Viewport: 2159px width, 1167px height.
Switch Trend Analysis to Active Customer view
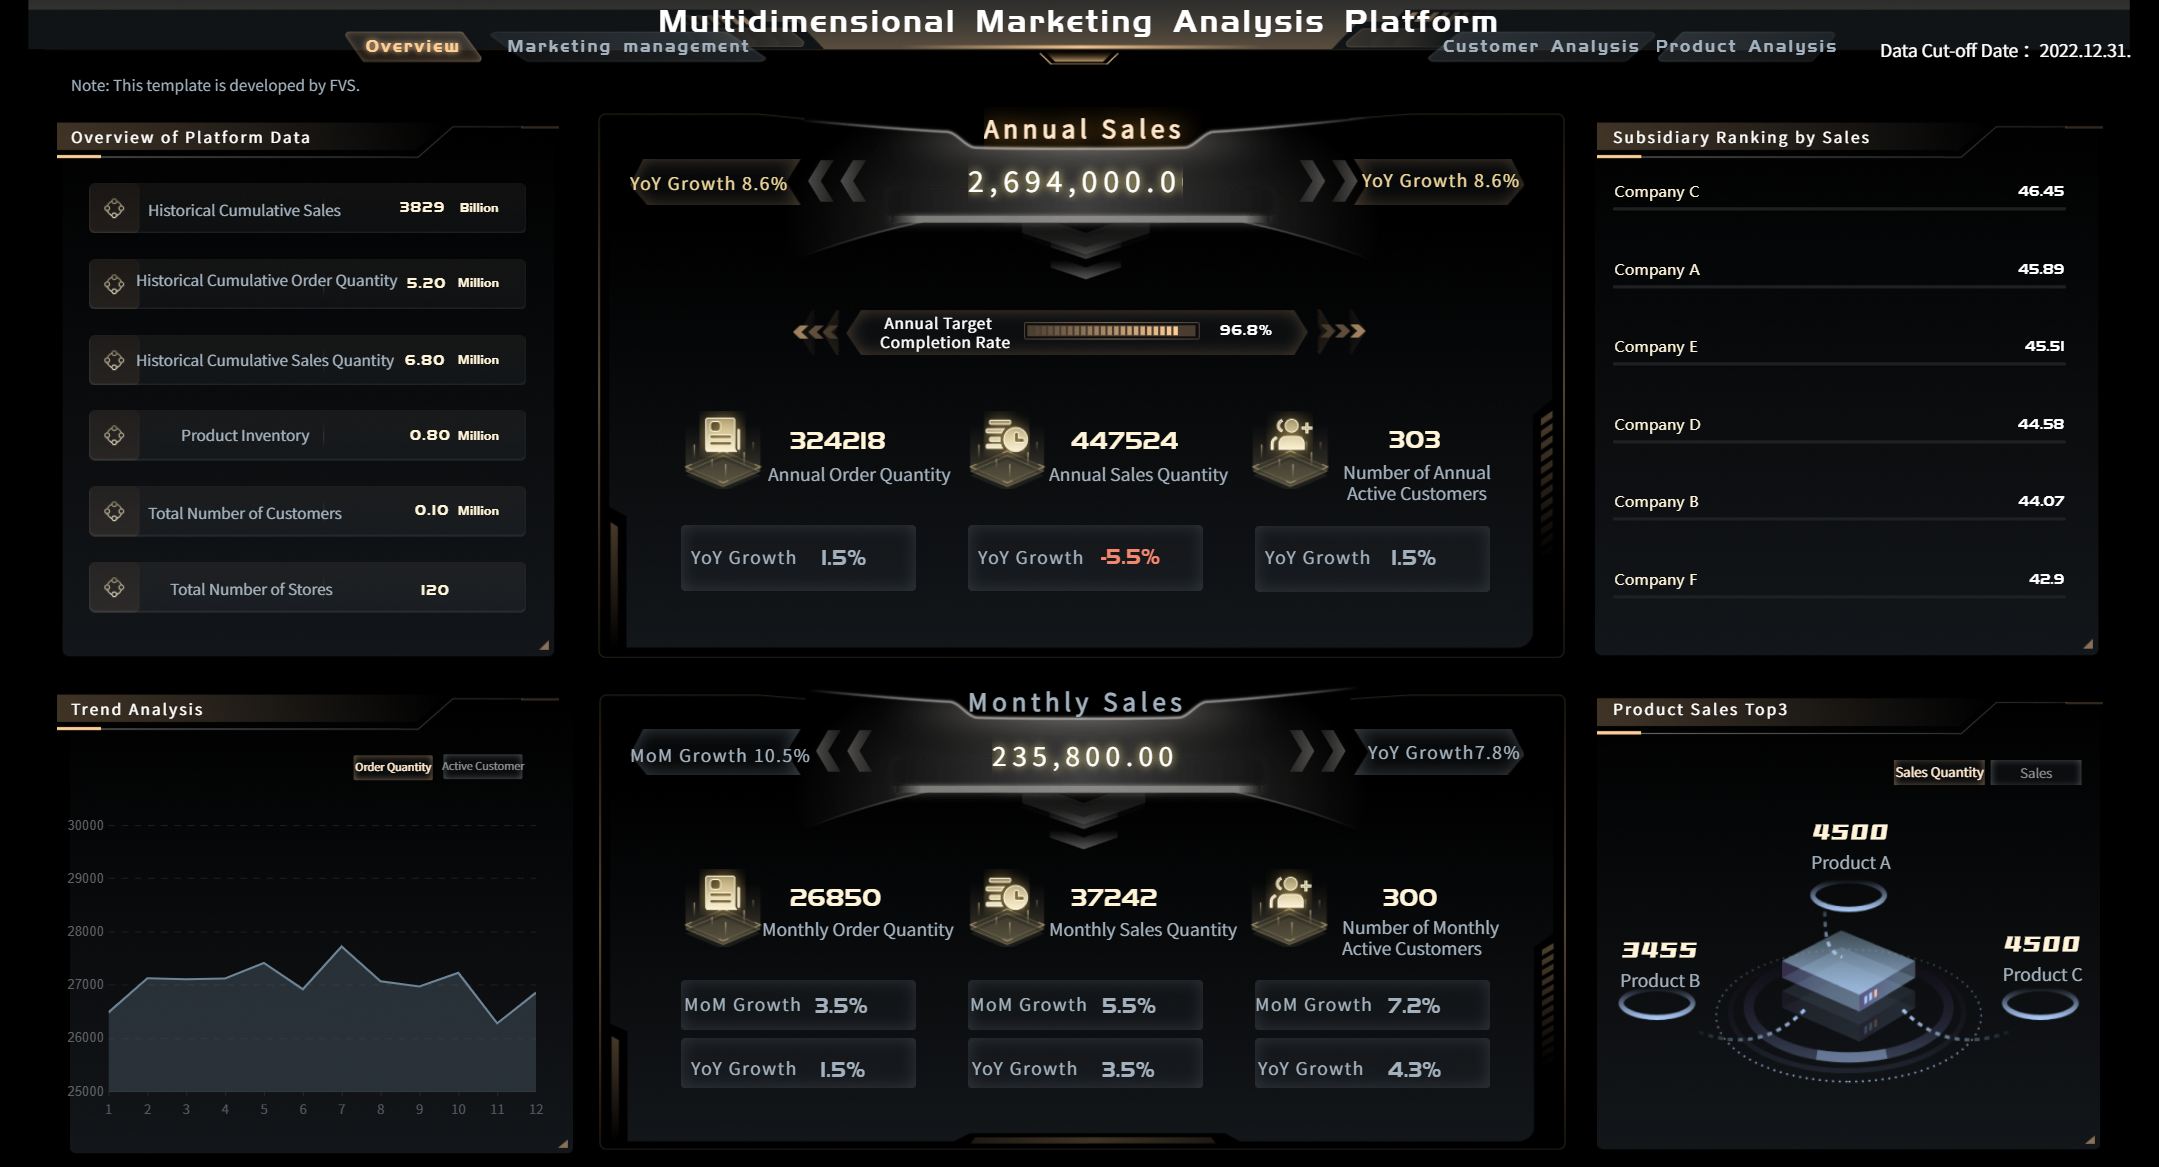[483, 767]
